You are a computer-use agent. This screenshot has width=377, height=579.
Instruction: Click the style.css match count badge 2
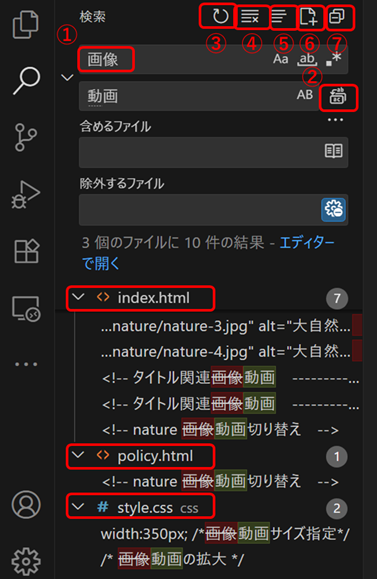pos(337,508)
